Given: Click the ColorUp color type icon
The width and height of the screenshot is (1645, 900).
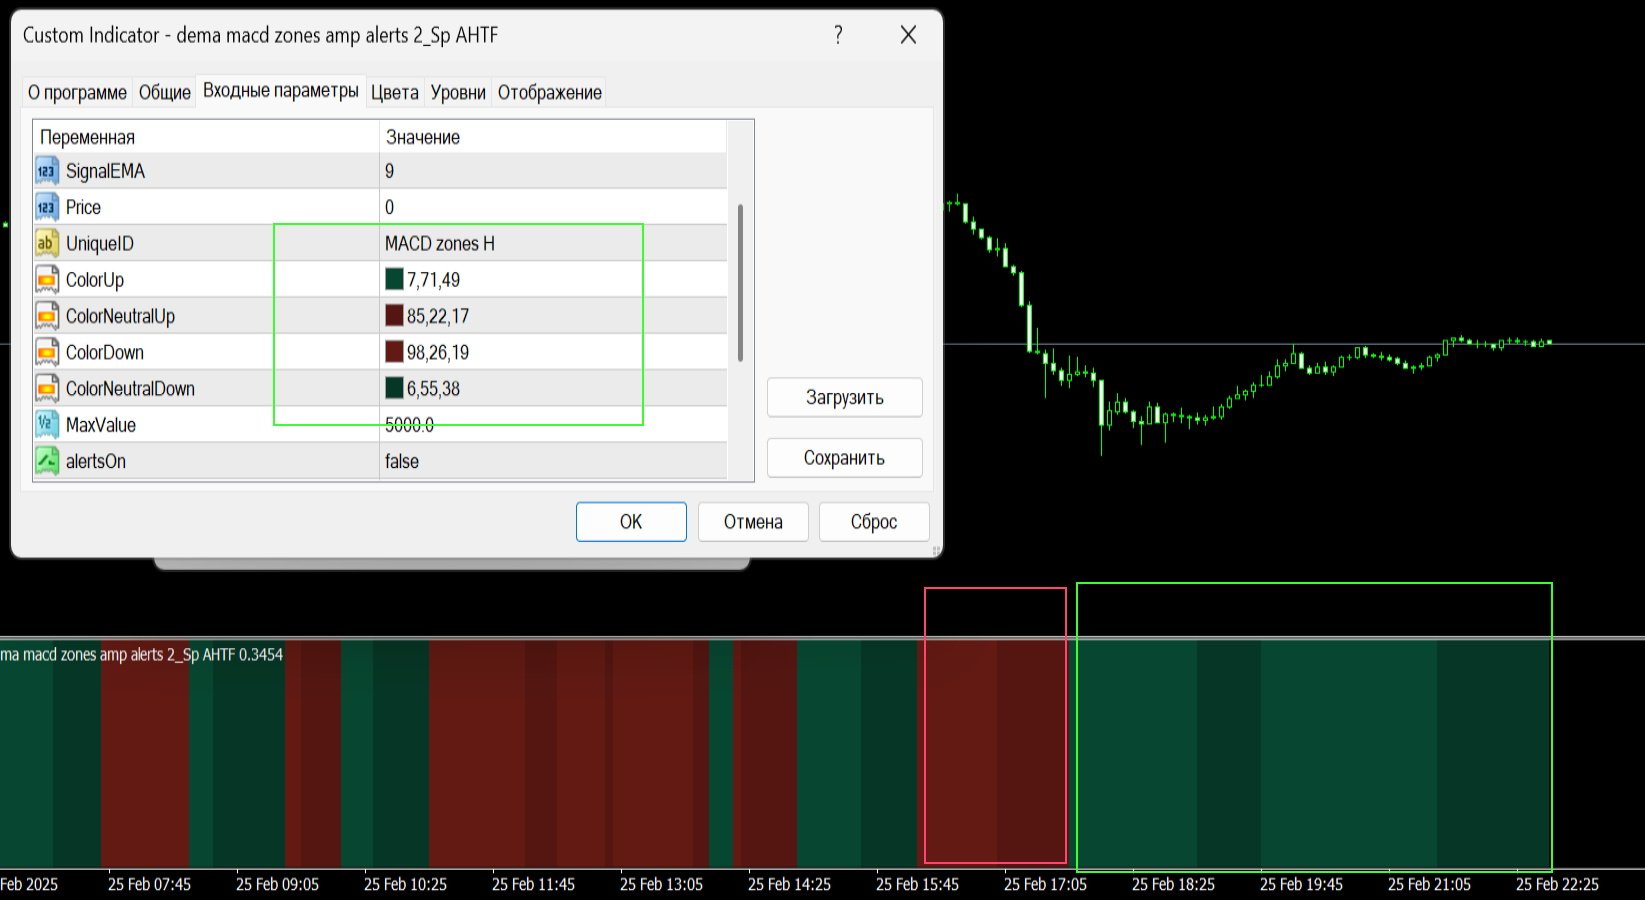Looking at the screenshot, I should 47,280.
